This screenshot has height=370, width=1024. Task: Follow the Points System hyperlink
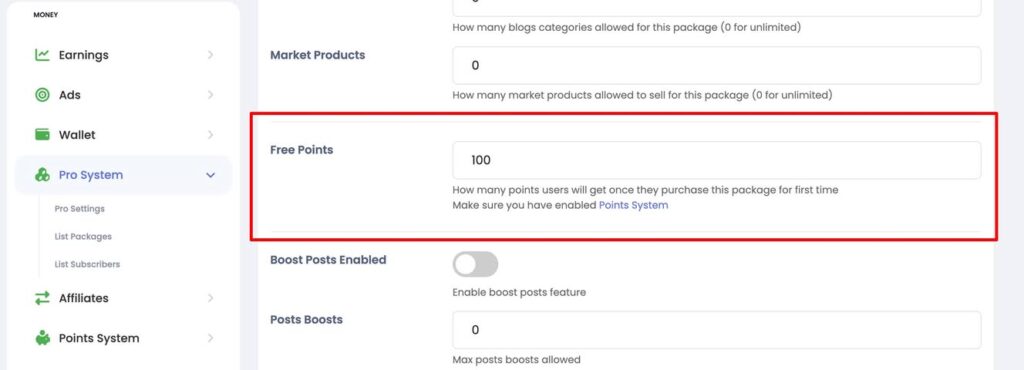click(x=633, y=205)
